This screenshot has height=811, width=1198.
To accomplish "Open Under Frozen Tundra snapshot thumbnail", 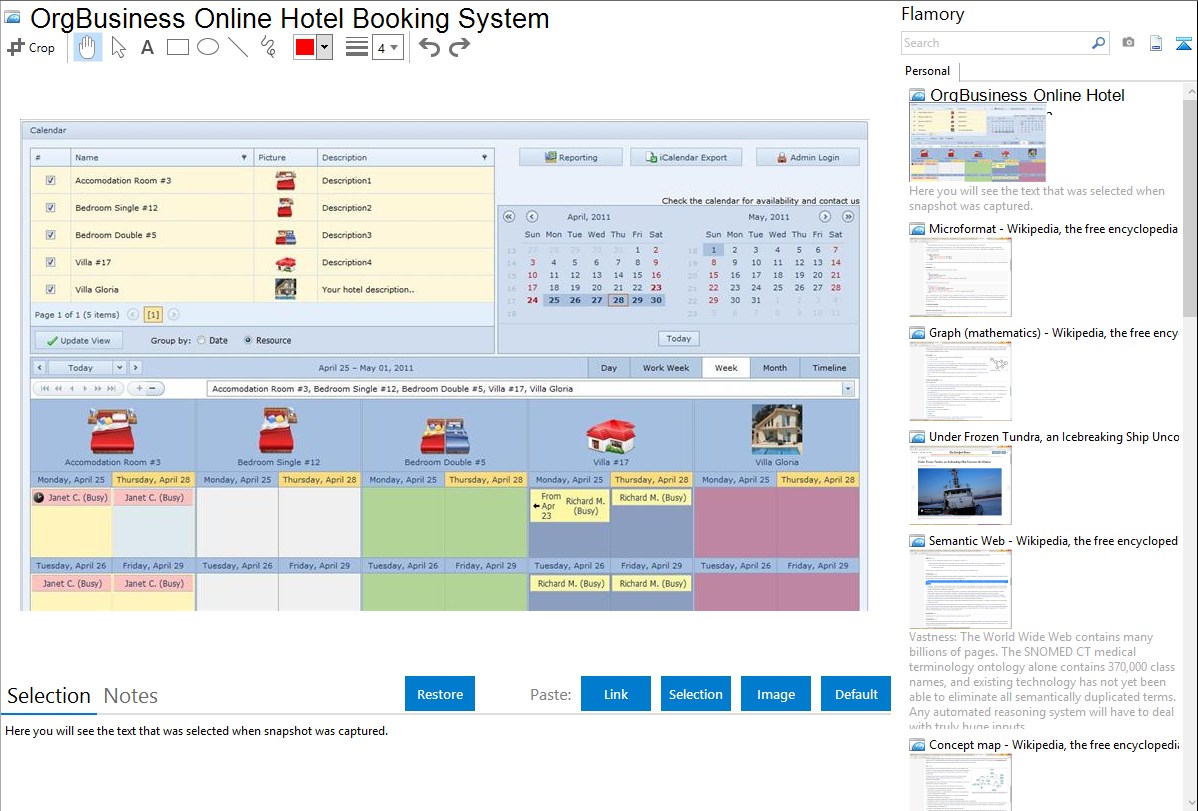I will 960,485.
